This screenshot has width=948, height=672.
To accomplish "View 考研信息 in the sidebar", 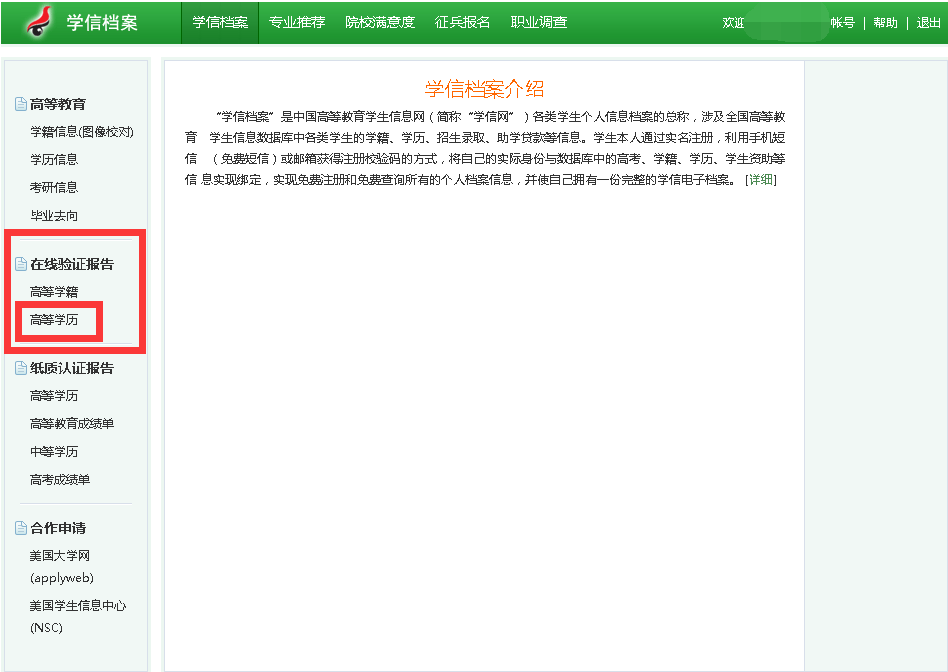I will pyautogui.click(x=54, y=188).
